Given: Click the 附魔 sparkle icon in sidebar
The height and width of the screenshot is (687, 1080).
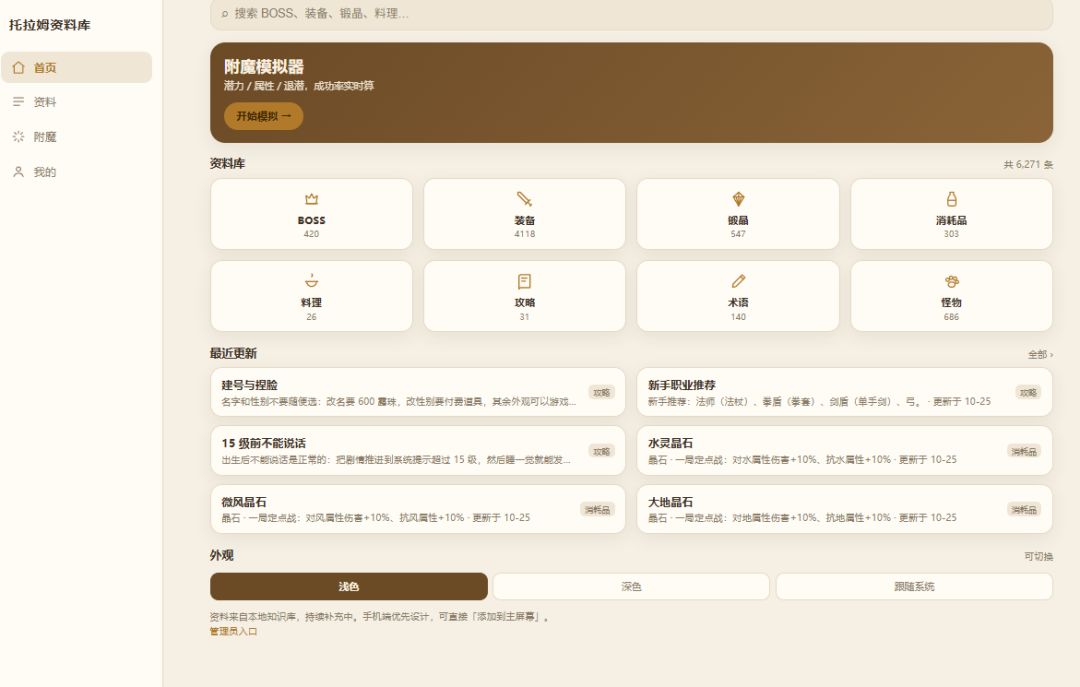Looking at the screenshot, I should [x=19, y=136].
